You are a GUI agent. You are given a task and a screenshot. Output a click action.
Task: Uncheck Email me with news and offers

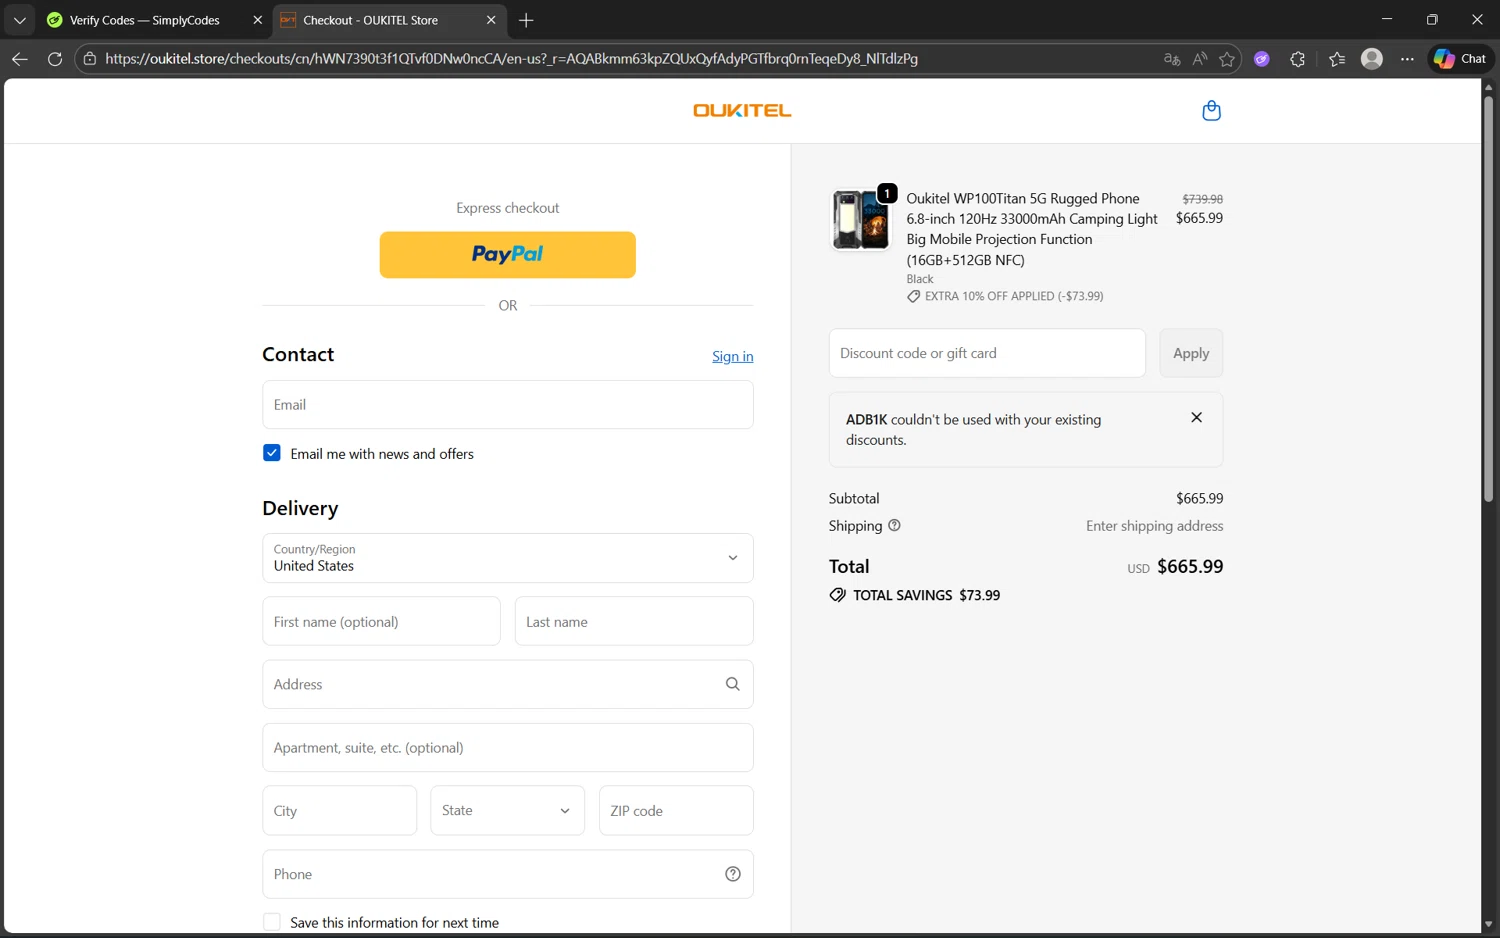point(272,453)
